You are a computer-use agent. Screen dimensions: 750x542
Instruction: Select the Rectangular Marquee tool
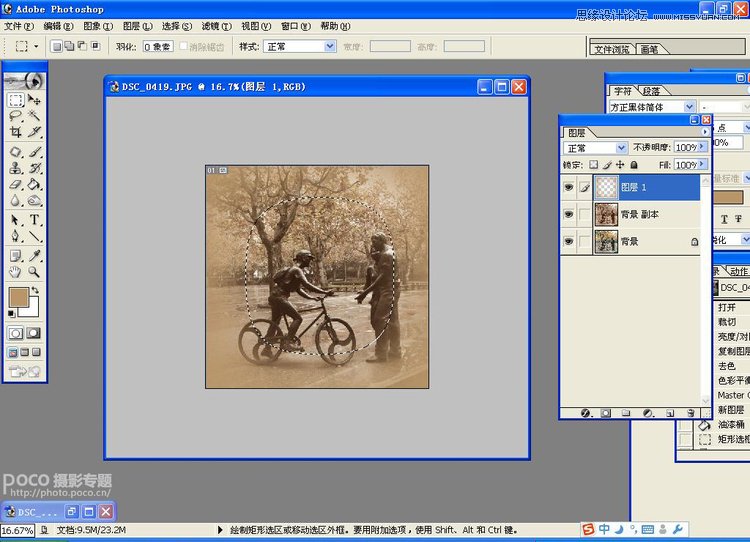[x=15, y=100]
